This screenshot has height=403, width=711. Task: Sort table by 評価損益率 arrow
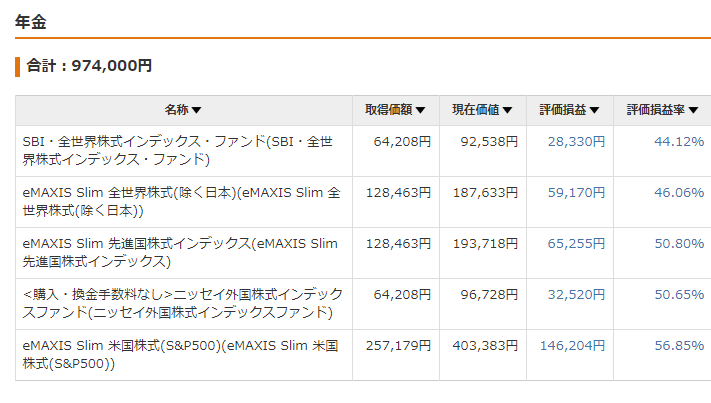(693, 110)
